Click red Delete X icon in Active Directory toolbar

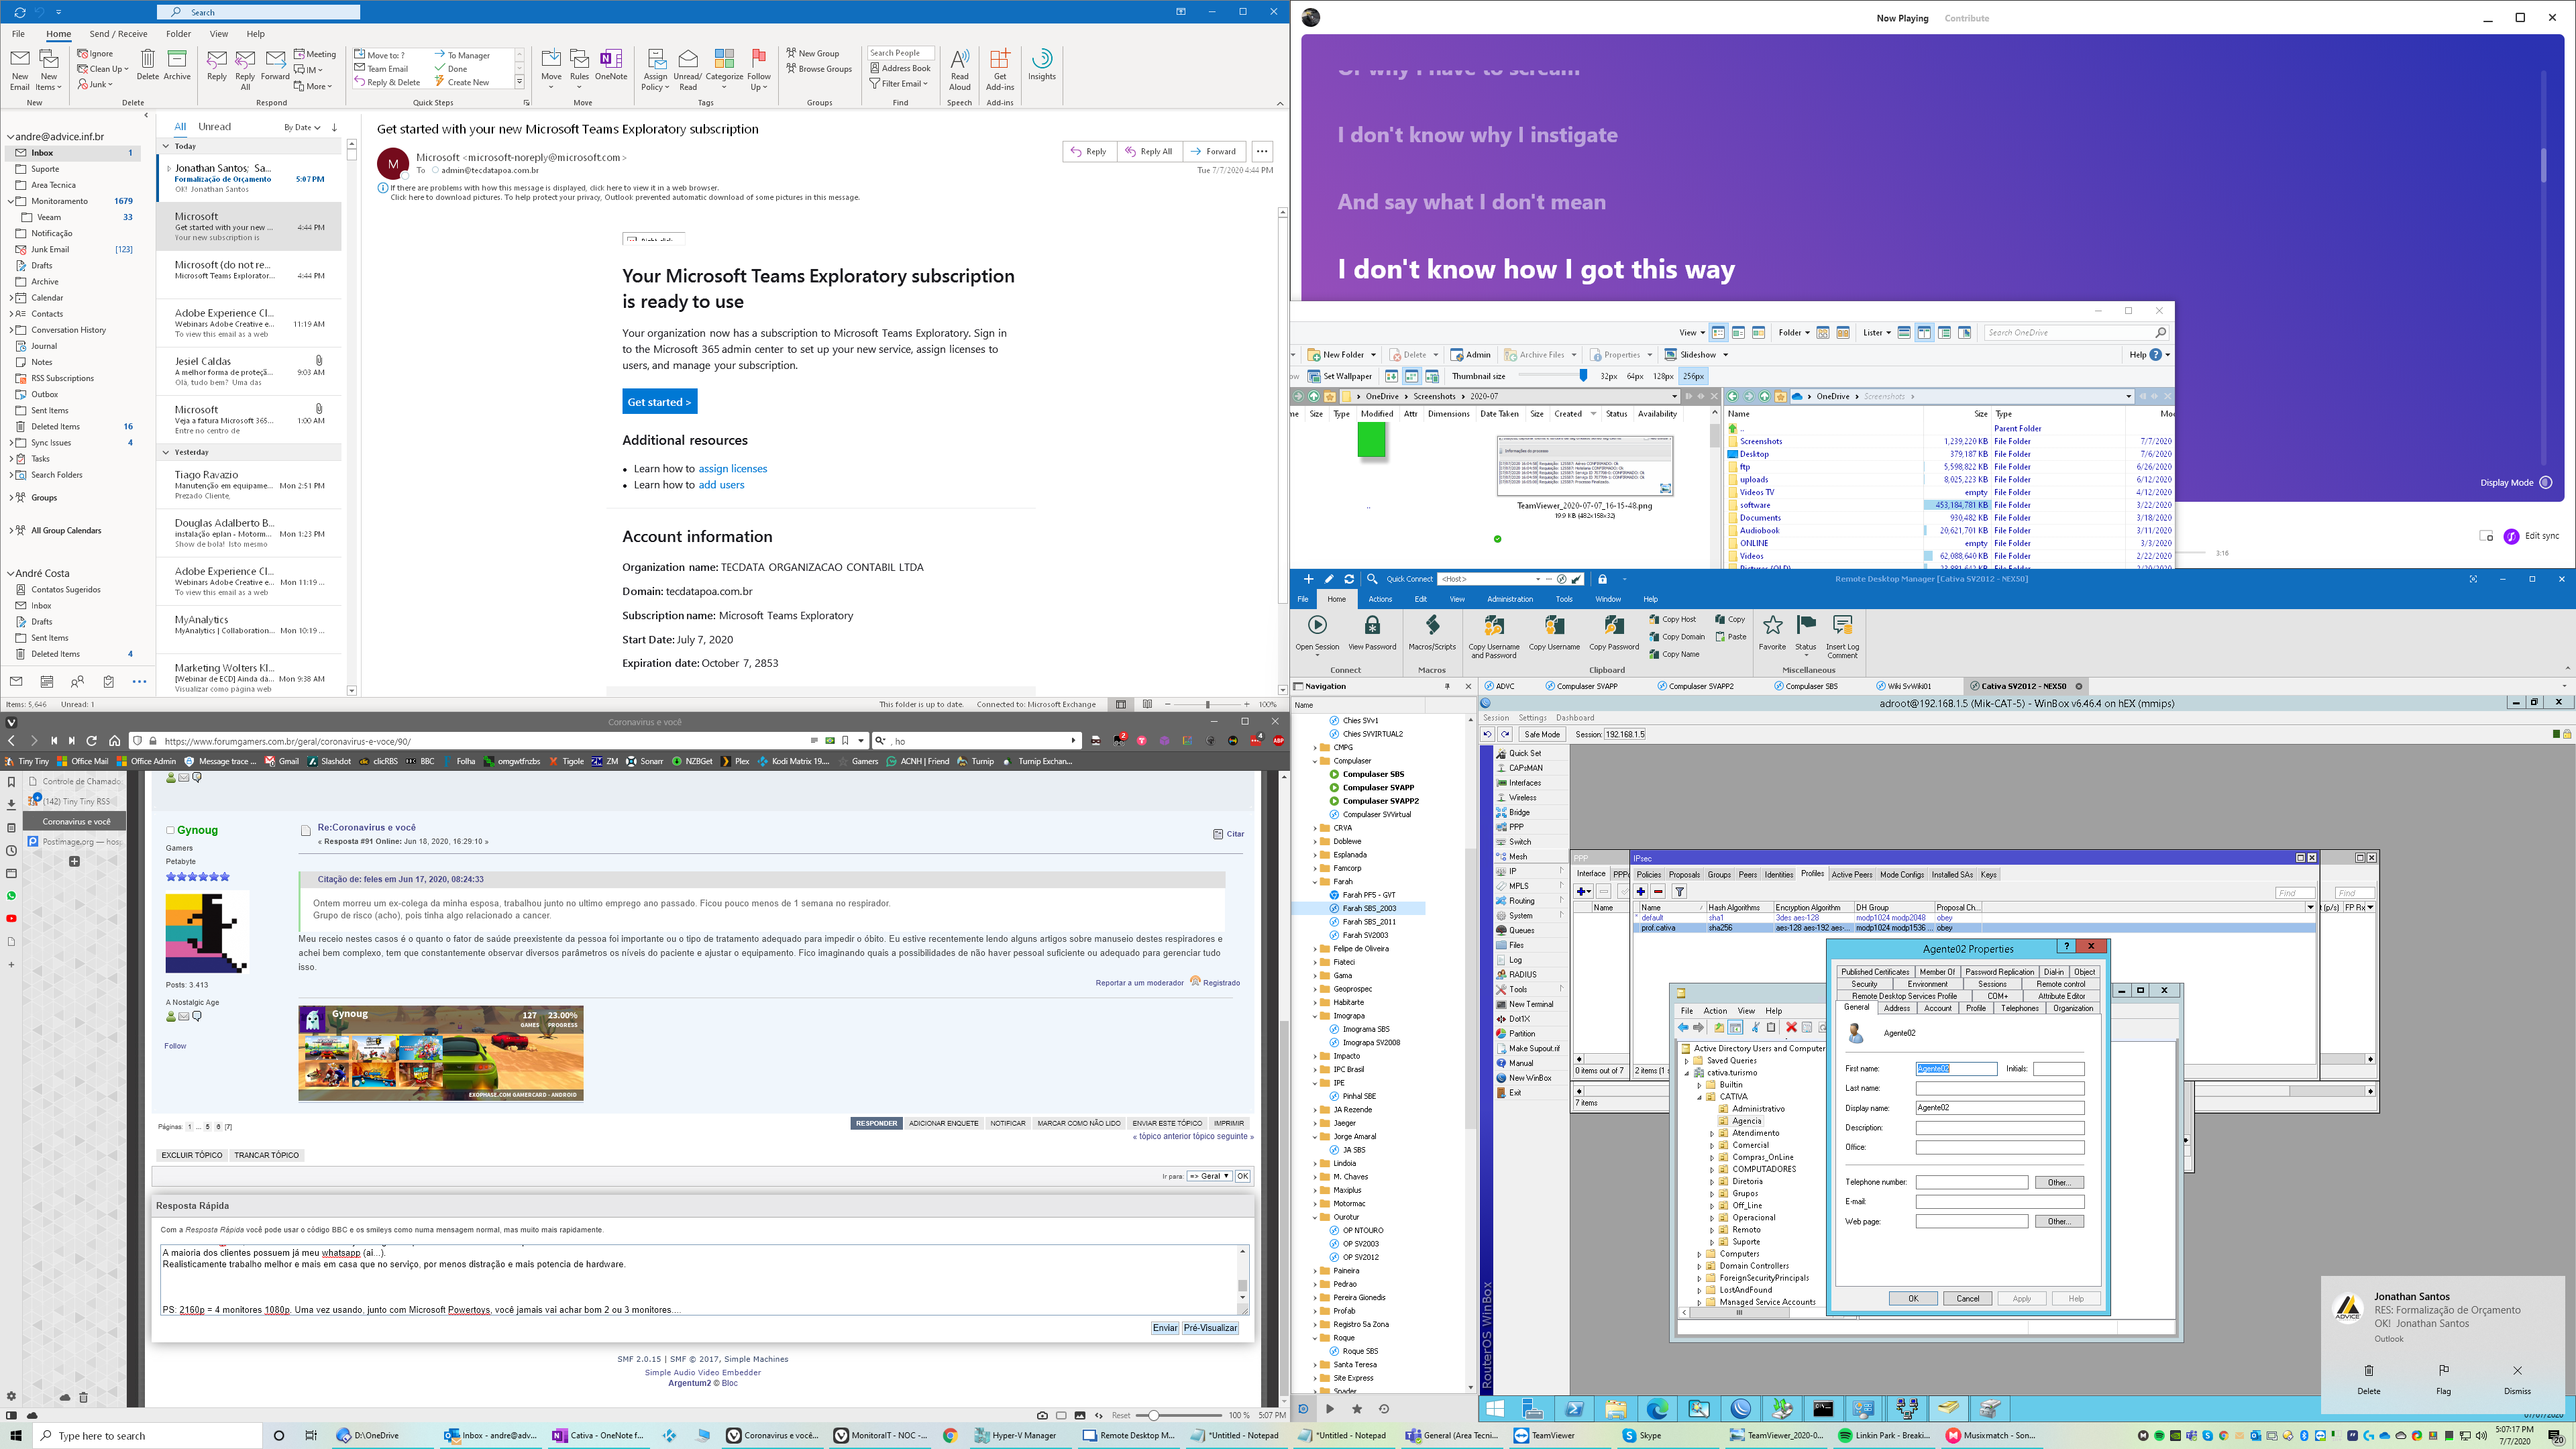coord(1792,1028)
